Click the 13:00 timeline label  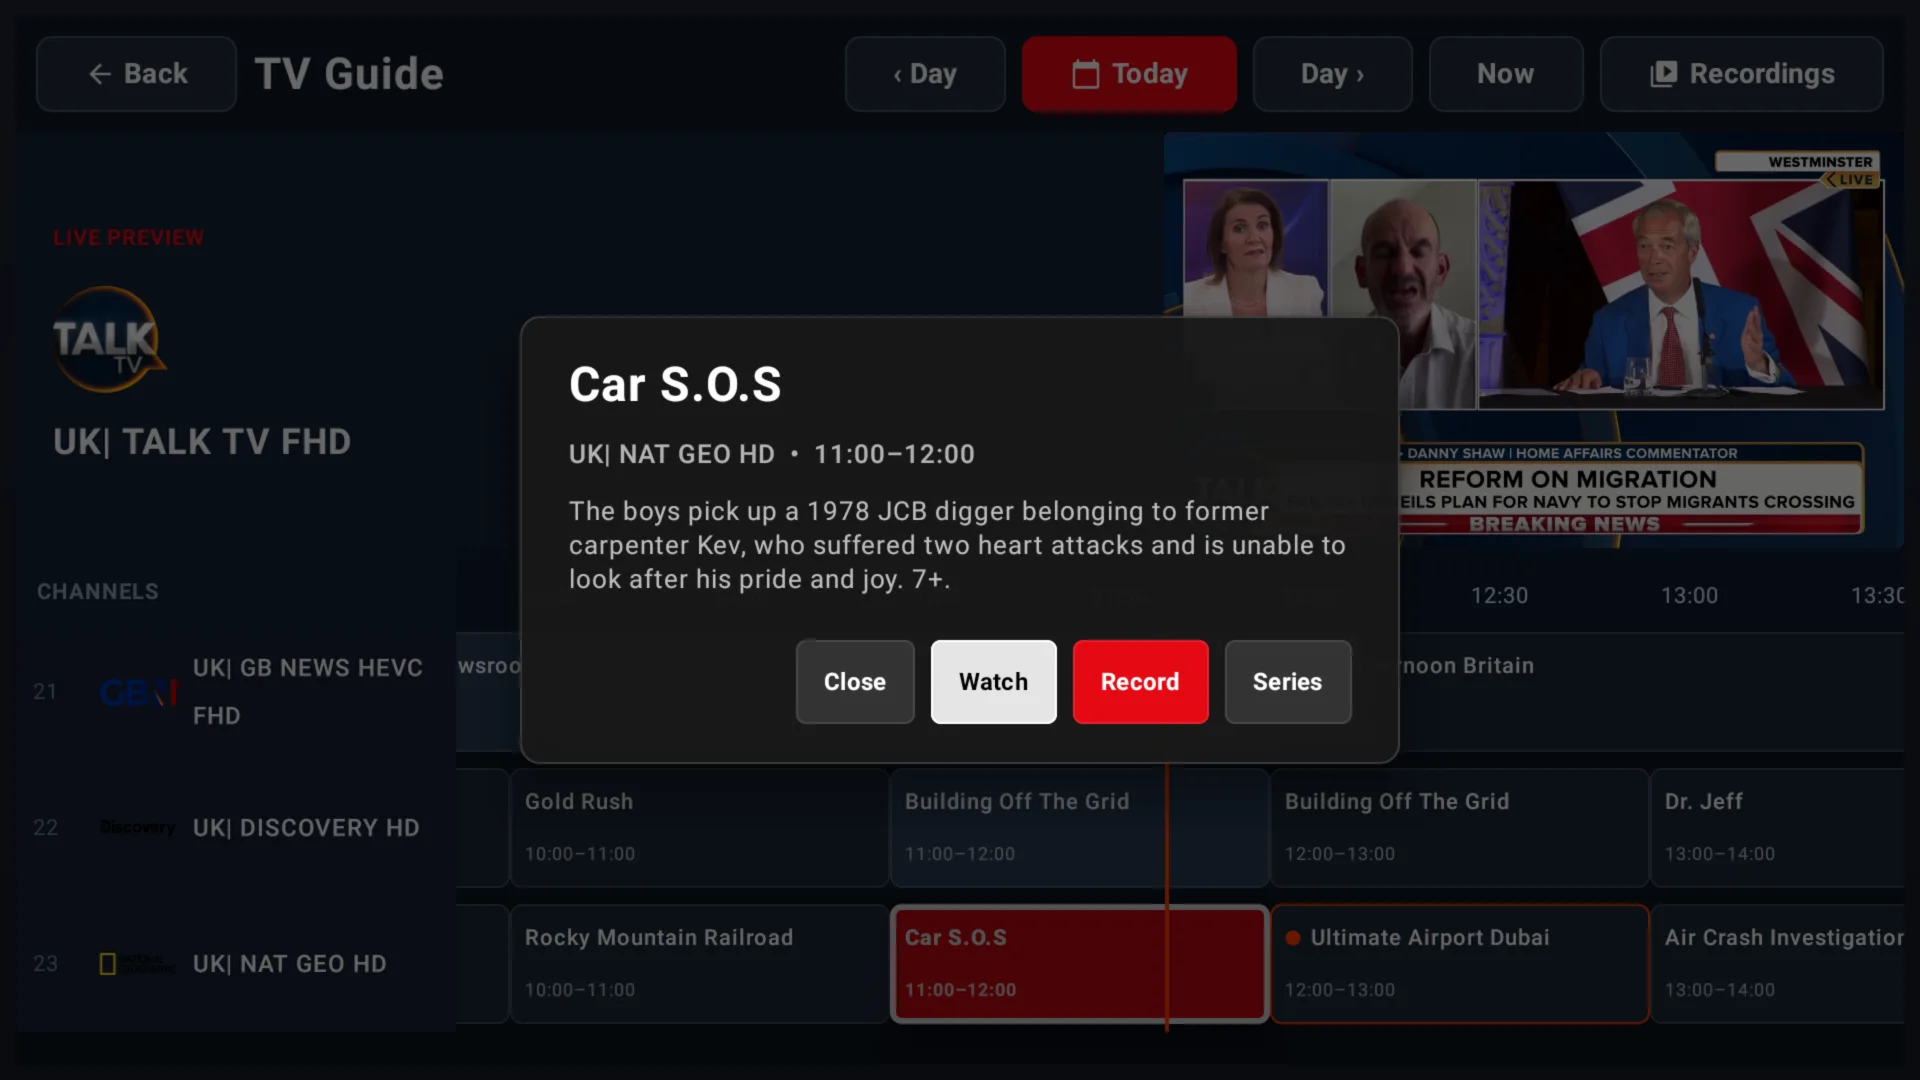pyautogui.click(x=1689, y=596)
